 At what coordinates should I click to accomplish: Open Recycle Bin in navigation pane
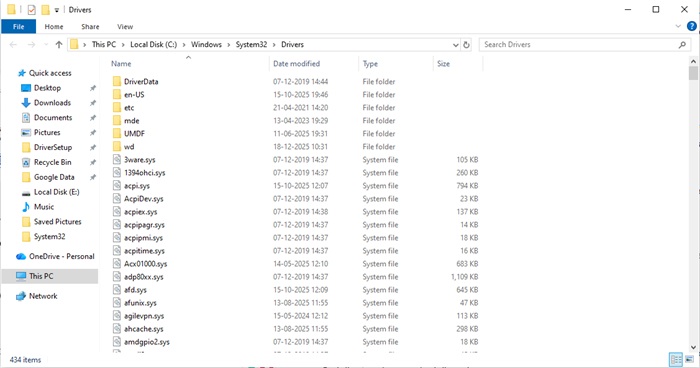click(x=52, y=162)
